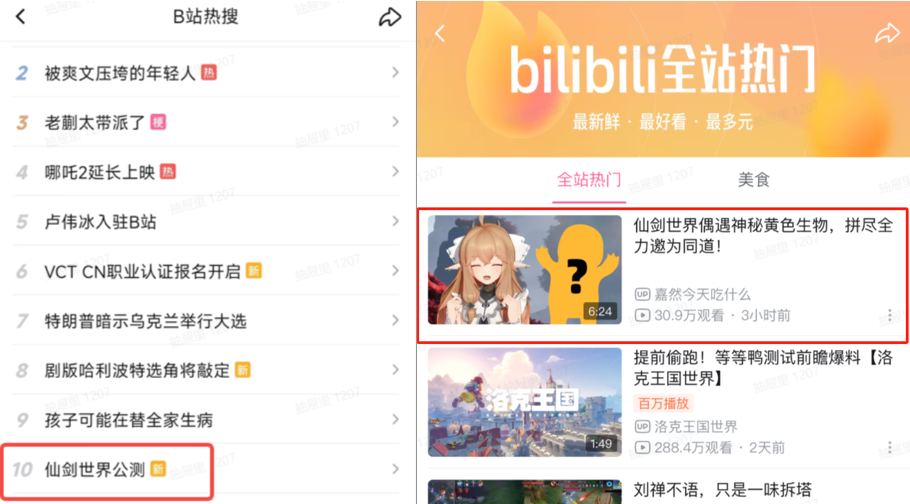Open the 老蒯太带派了 trending item
This screenshot has height=504, width=910.
207,123
